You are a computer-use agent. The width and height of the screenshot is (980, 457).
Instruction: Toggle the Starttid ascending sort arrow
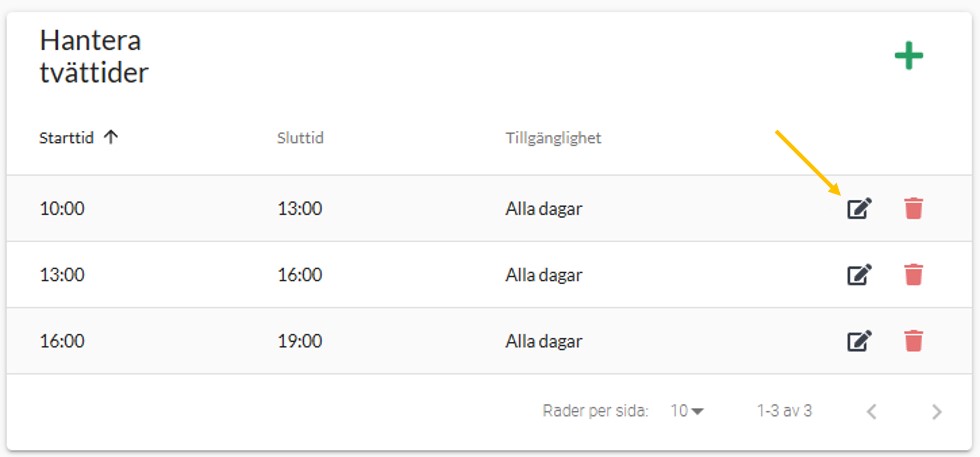pos(111,138)
